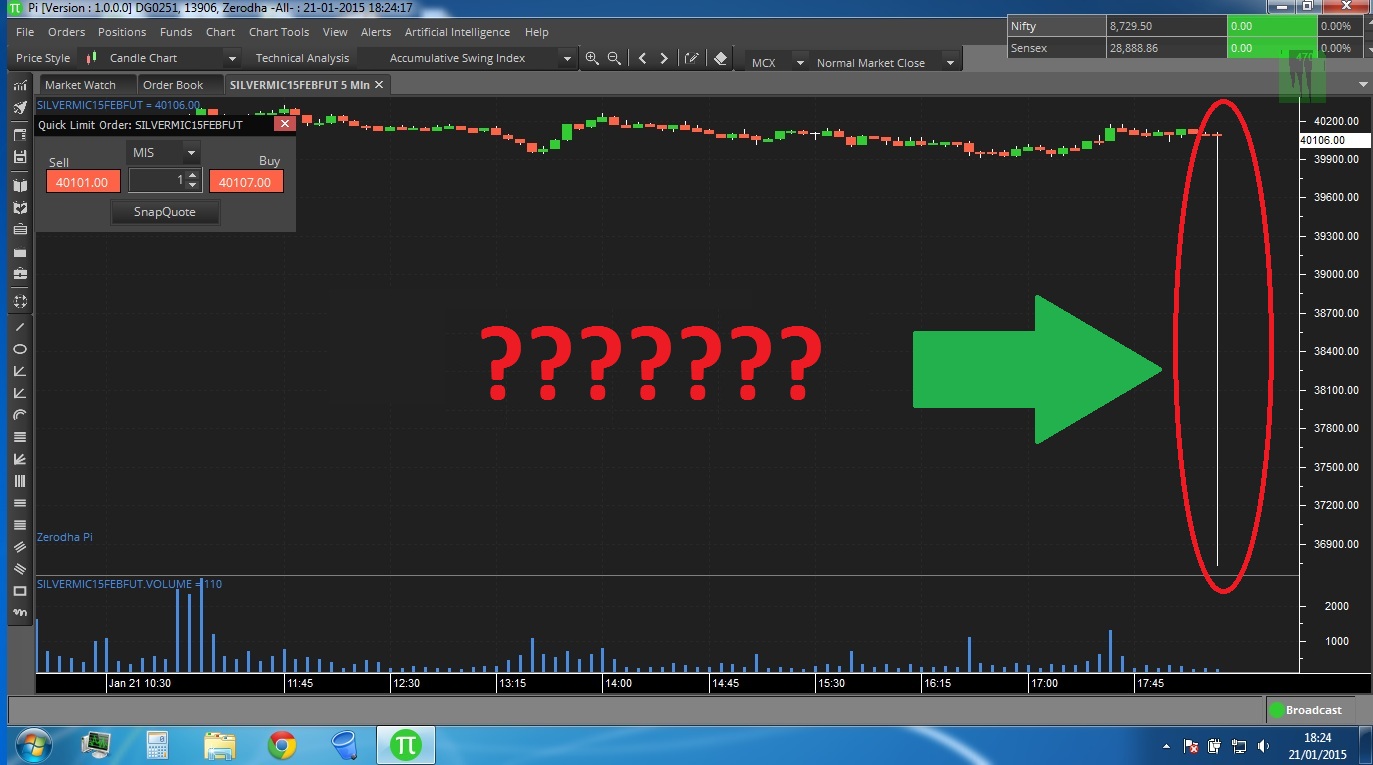Click the Sell 40101.00 button
Image resolution: width=1373 pixels, height=765 pixels.
(x=83, y=181)
